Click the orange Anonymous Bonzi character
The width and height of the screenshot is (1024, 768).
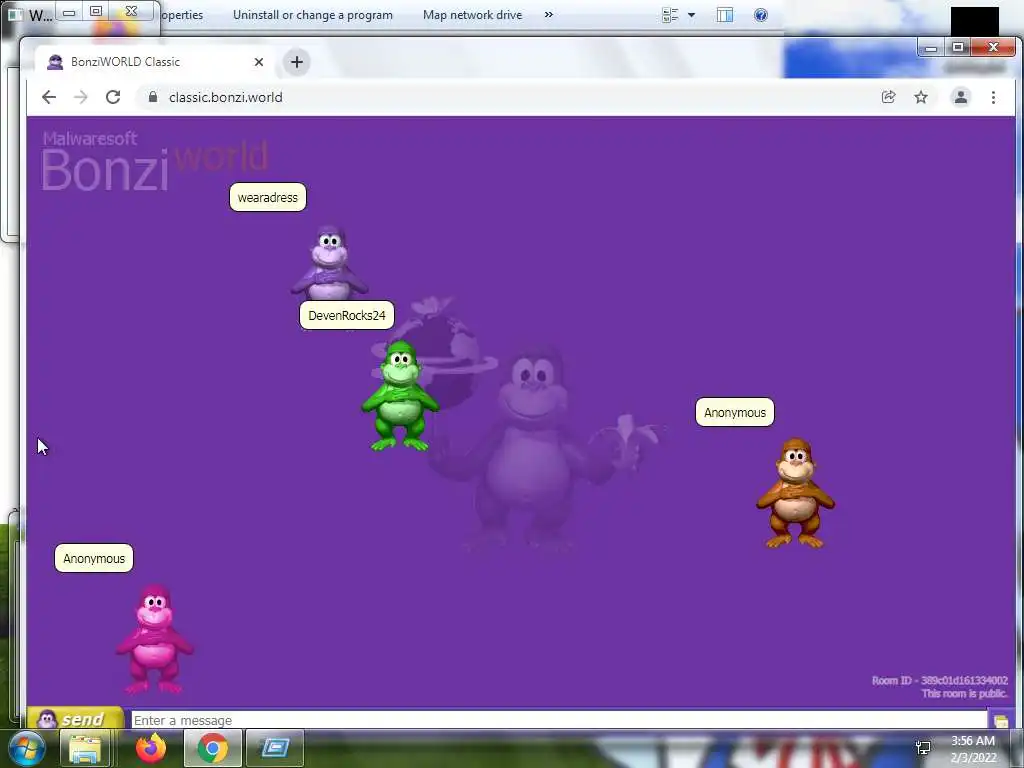coord(795,493)
